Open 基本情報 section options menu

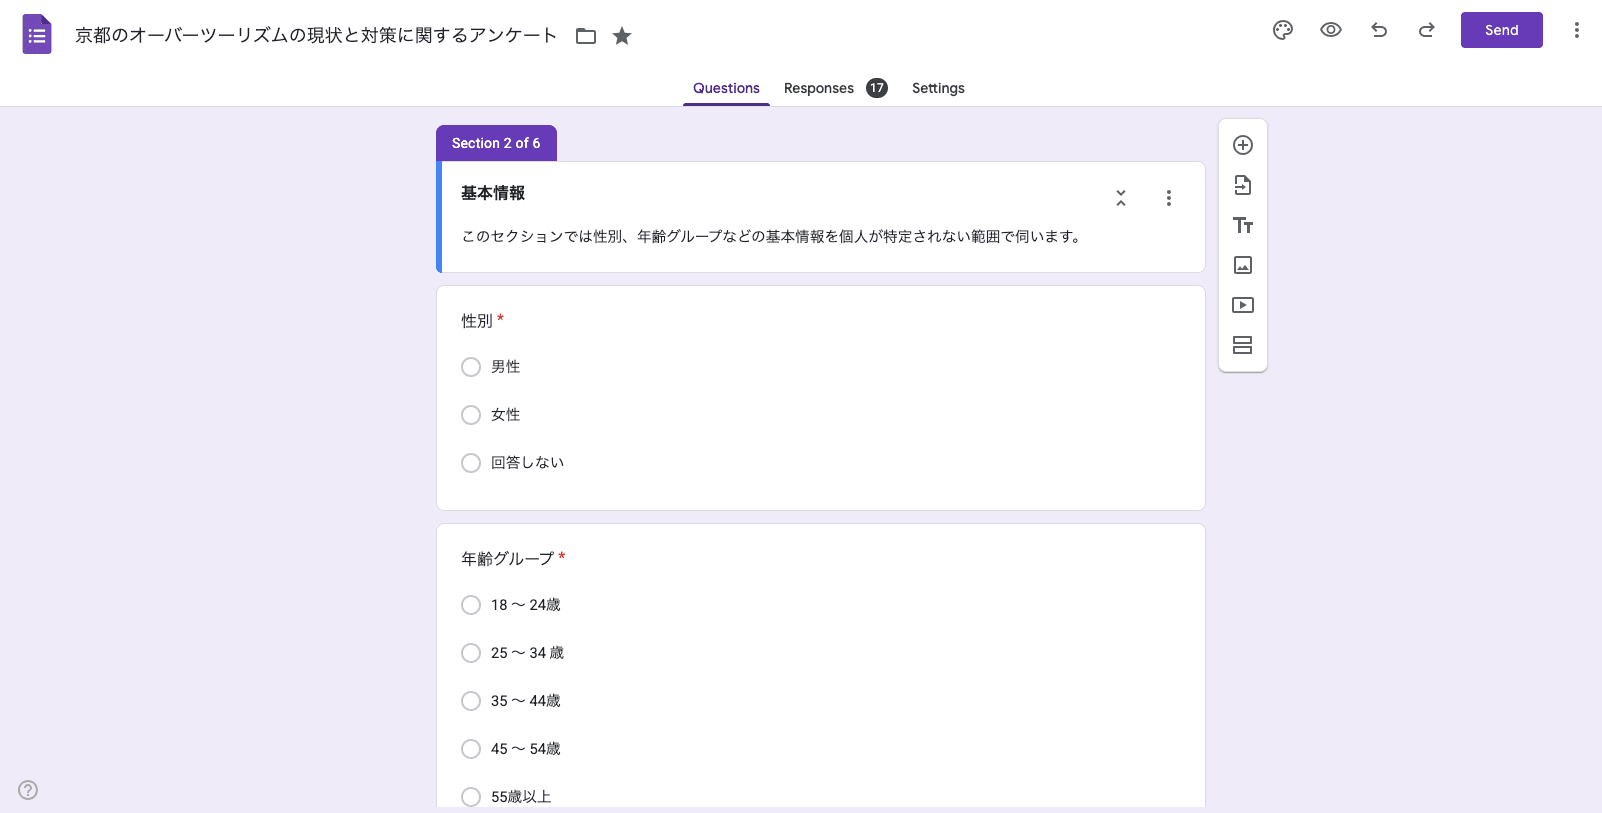(1169, 198)
